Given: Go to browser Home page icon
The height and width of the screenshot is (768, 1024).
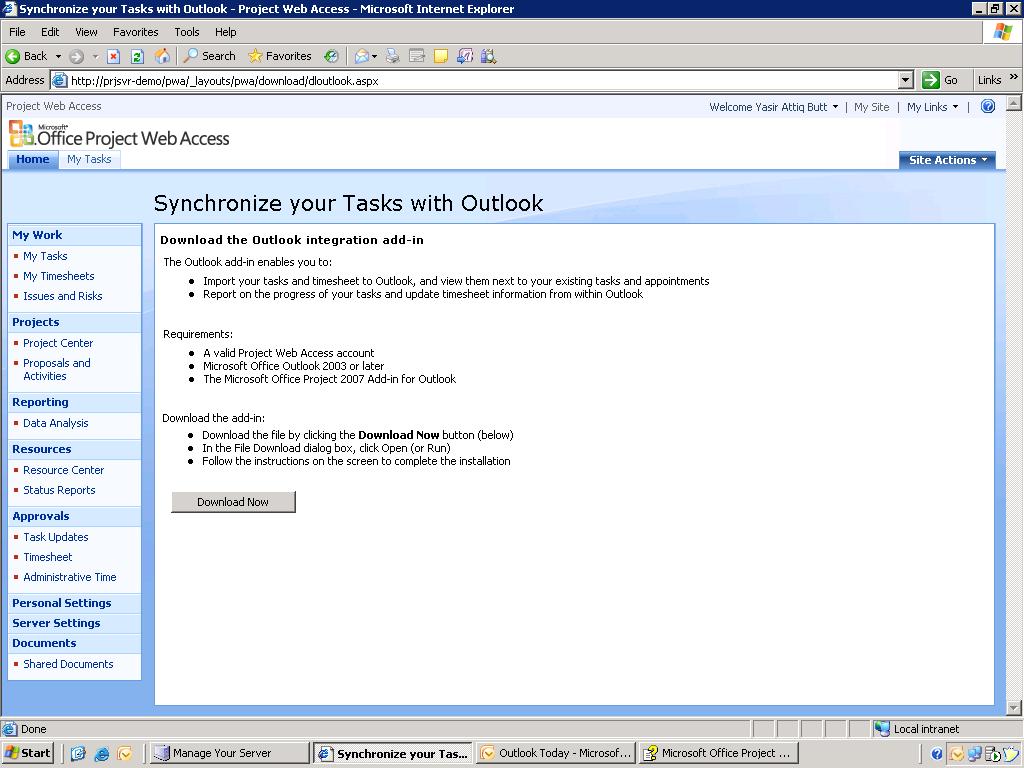Looking at the screenshot, I should pos(162,56).
